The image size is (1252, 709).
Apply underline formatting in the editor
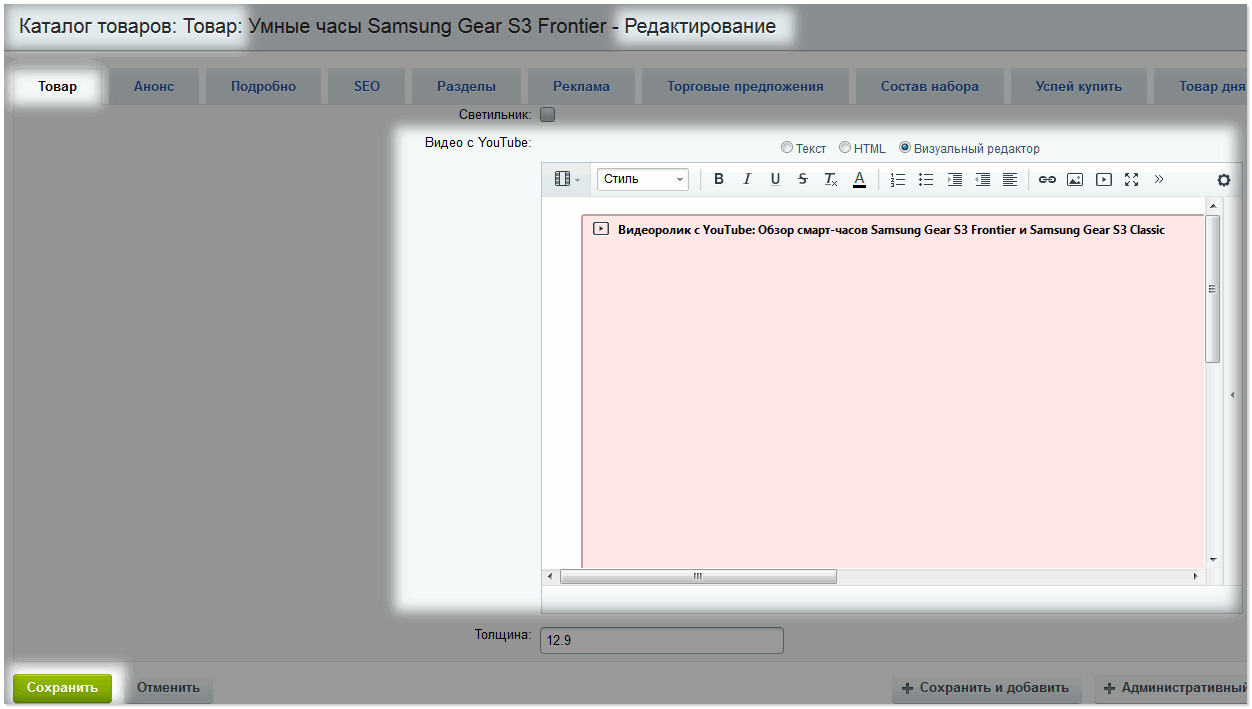click(x=775, y=179)
